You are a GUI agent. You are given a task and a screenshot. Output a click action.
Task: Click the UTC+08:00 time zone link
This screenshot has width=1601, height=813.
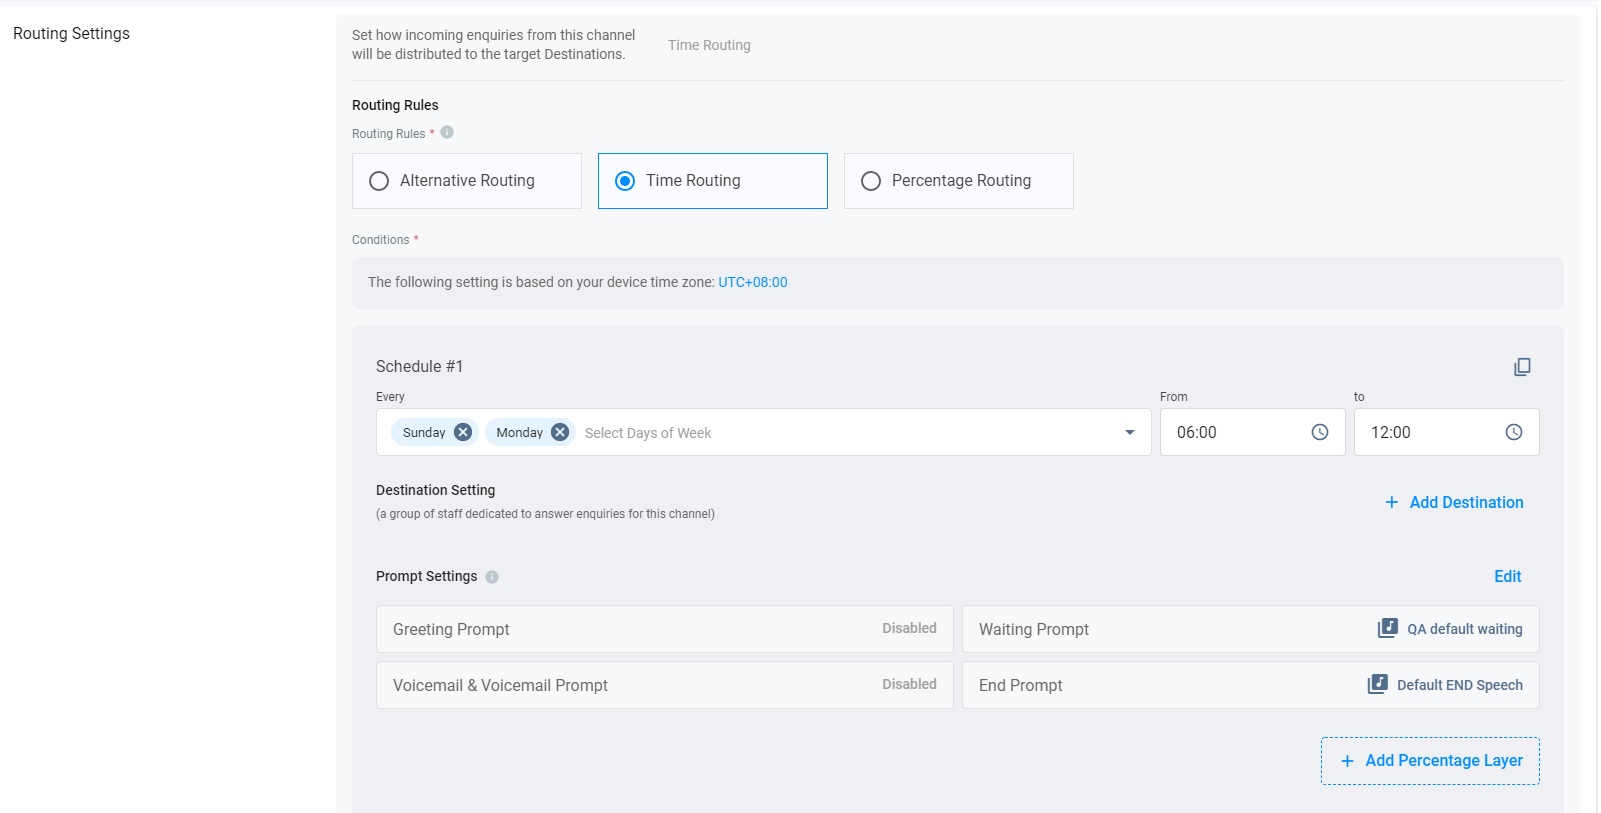point(752,282)
